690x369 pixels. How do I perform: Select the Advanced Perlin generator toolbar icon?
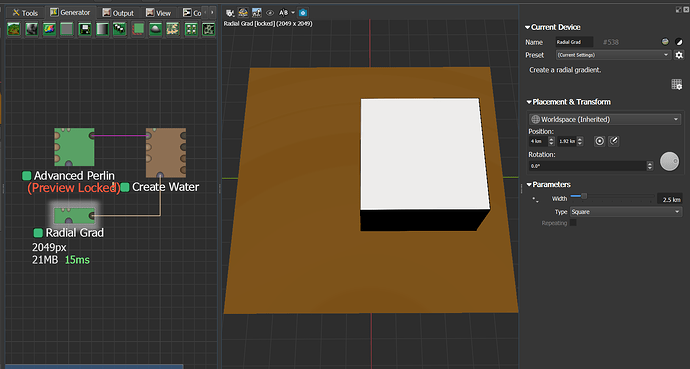(x=14, y=29)
